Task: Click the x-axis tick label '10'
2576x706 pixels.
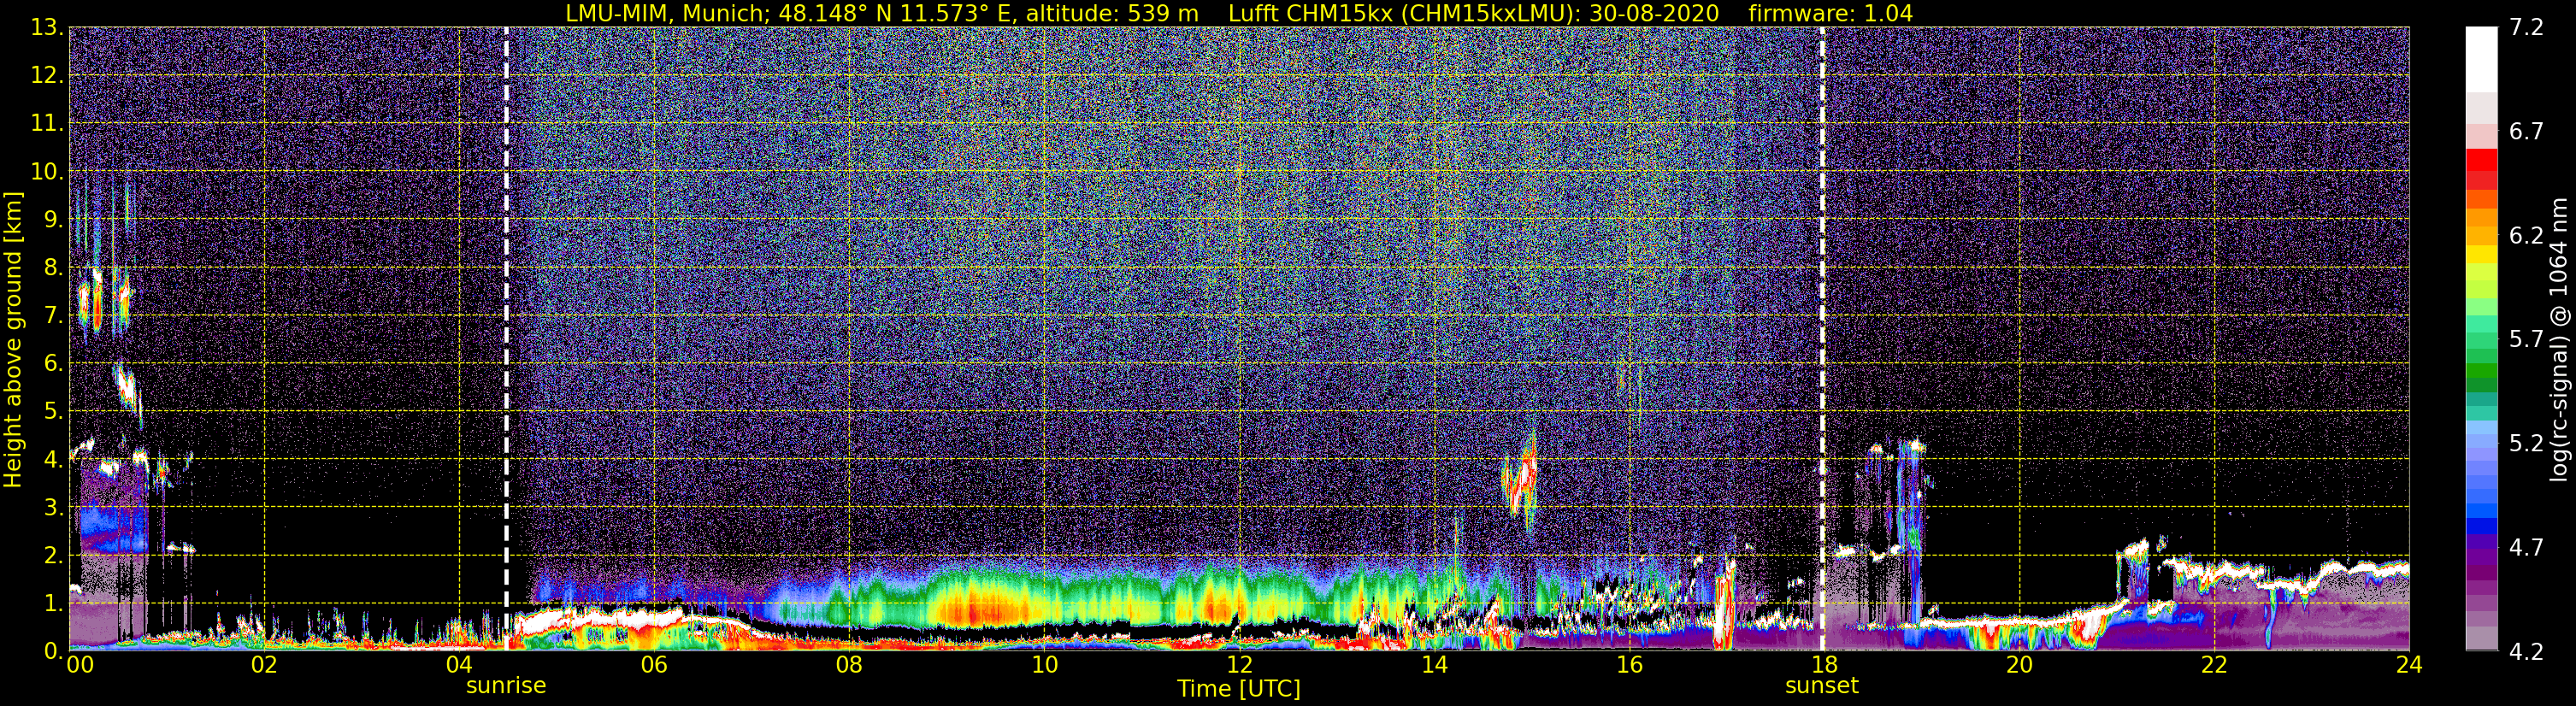Action: (1044, 665)
